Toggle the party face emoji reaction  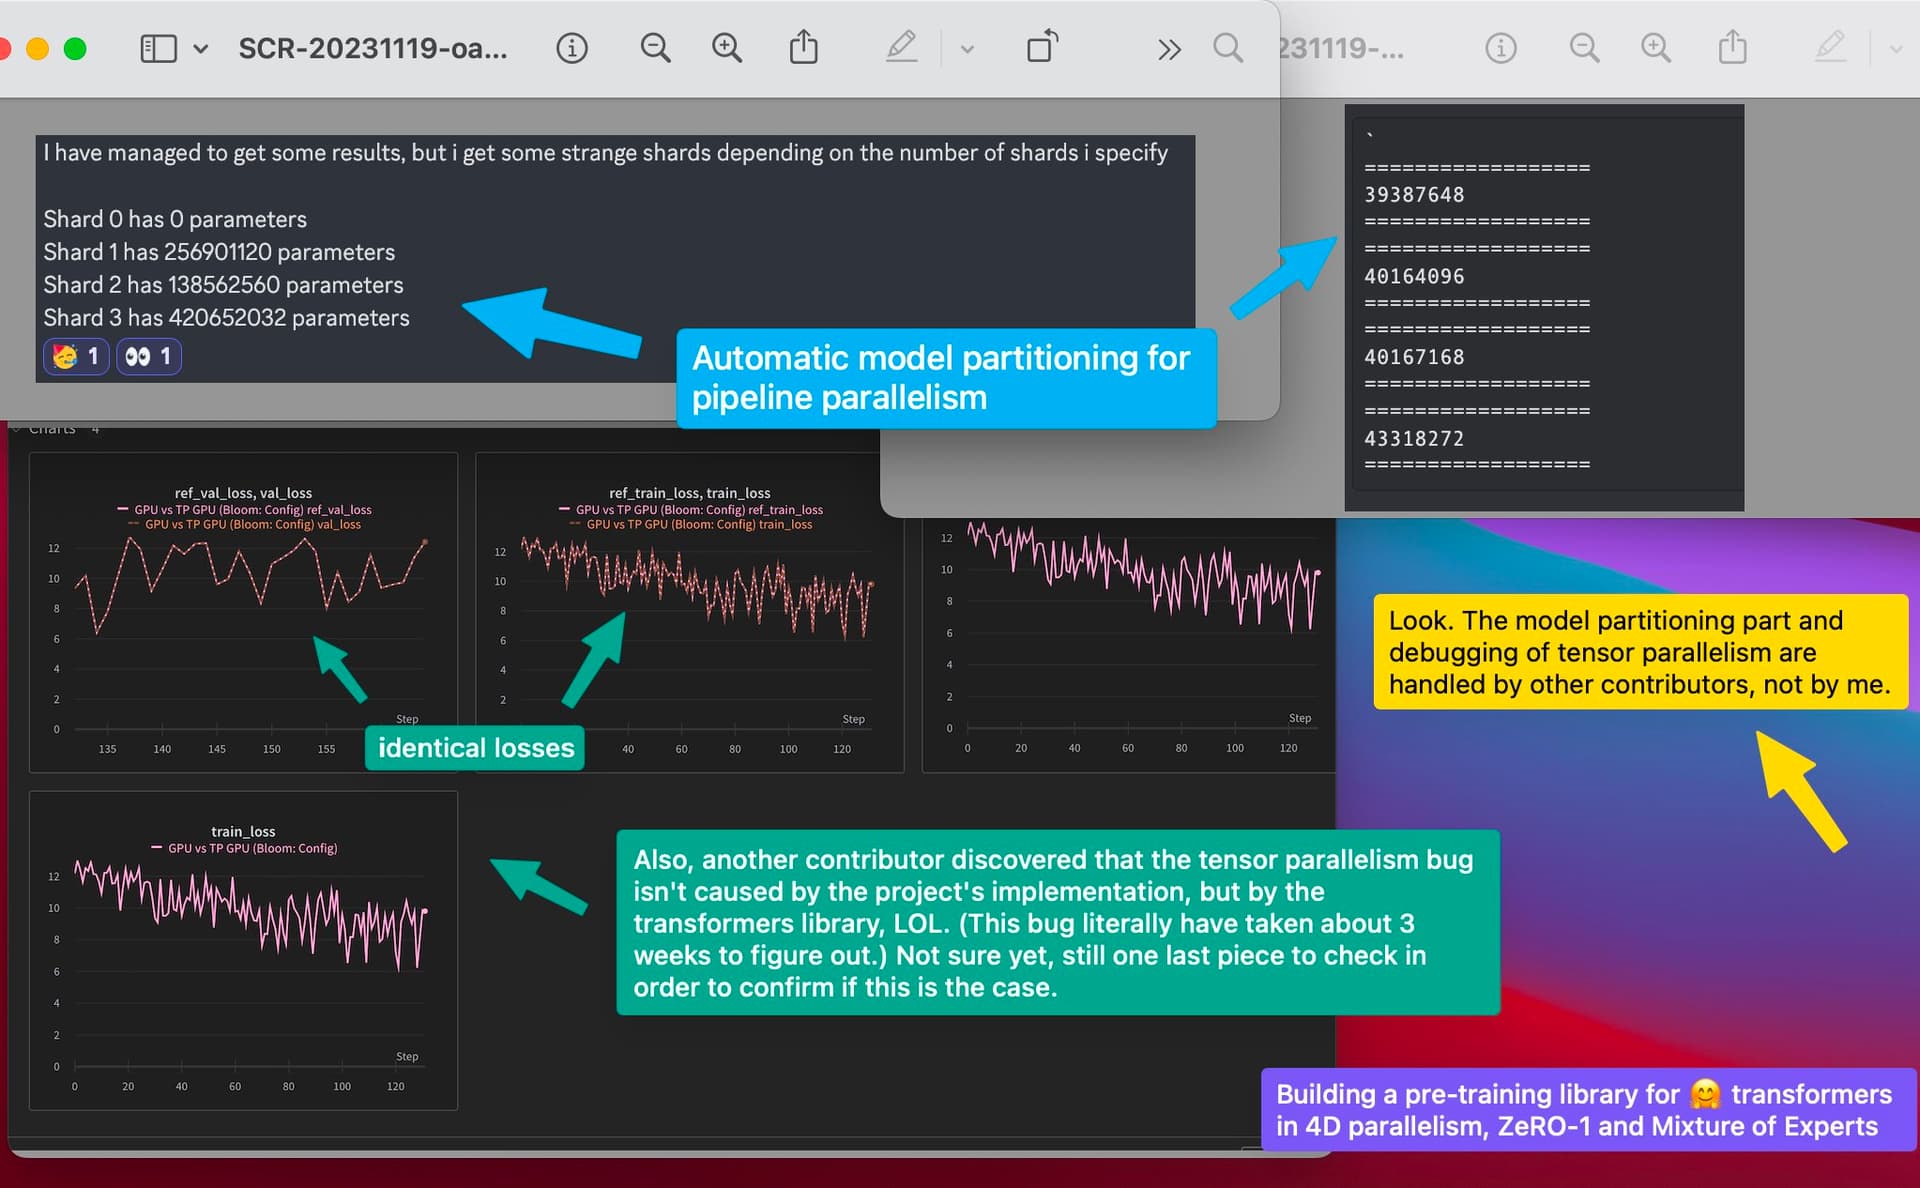coord(77,356)
